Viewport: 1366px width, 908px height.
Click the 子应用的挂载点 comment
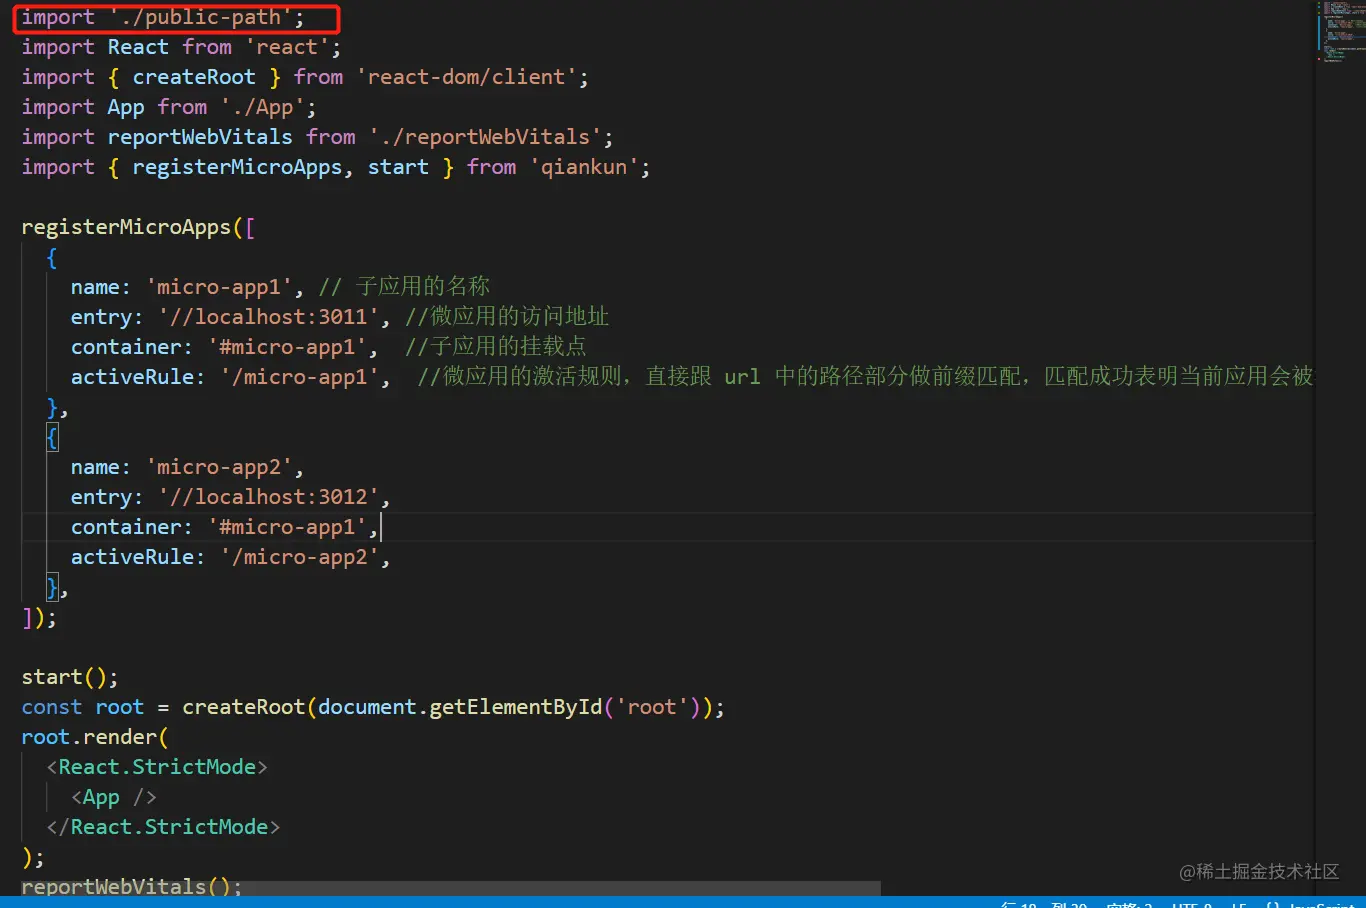pos(496,347)
